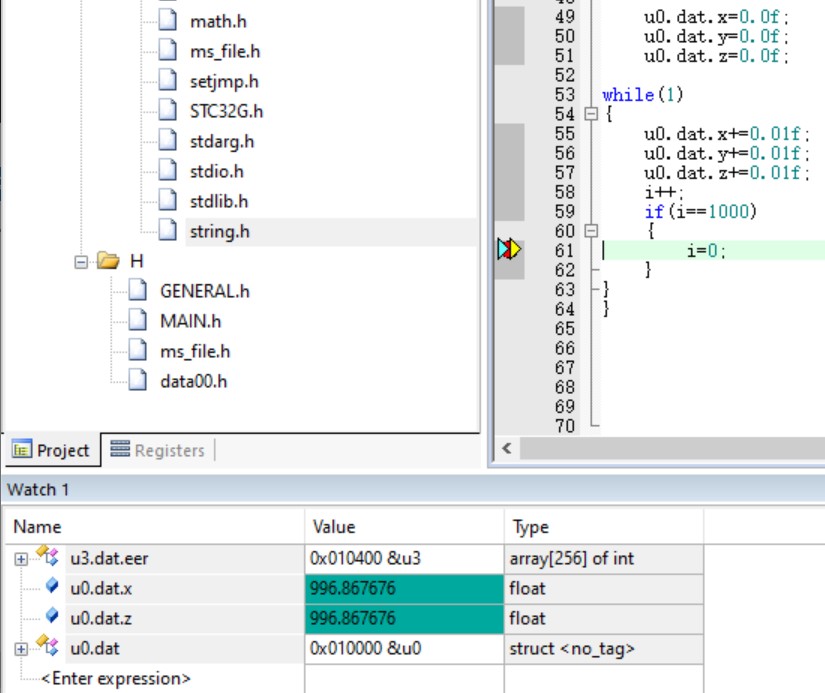The height and width of the screenshot is (693, 825).
Task: Click the setjmp.h file icon
Action: 168,81
